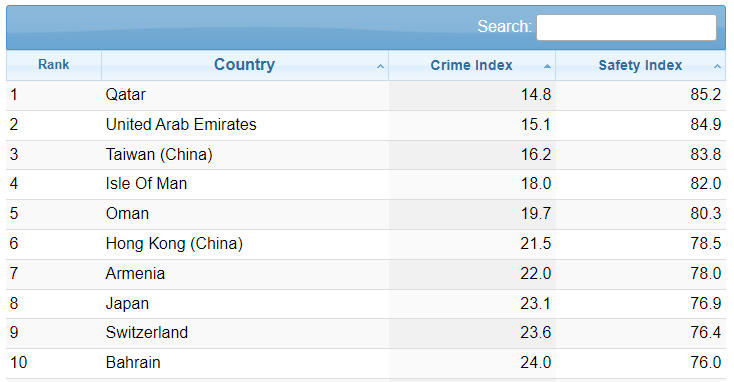This screenshot has width=734, height=382.
Task: Select the Oman row
Action: point(366,214)
